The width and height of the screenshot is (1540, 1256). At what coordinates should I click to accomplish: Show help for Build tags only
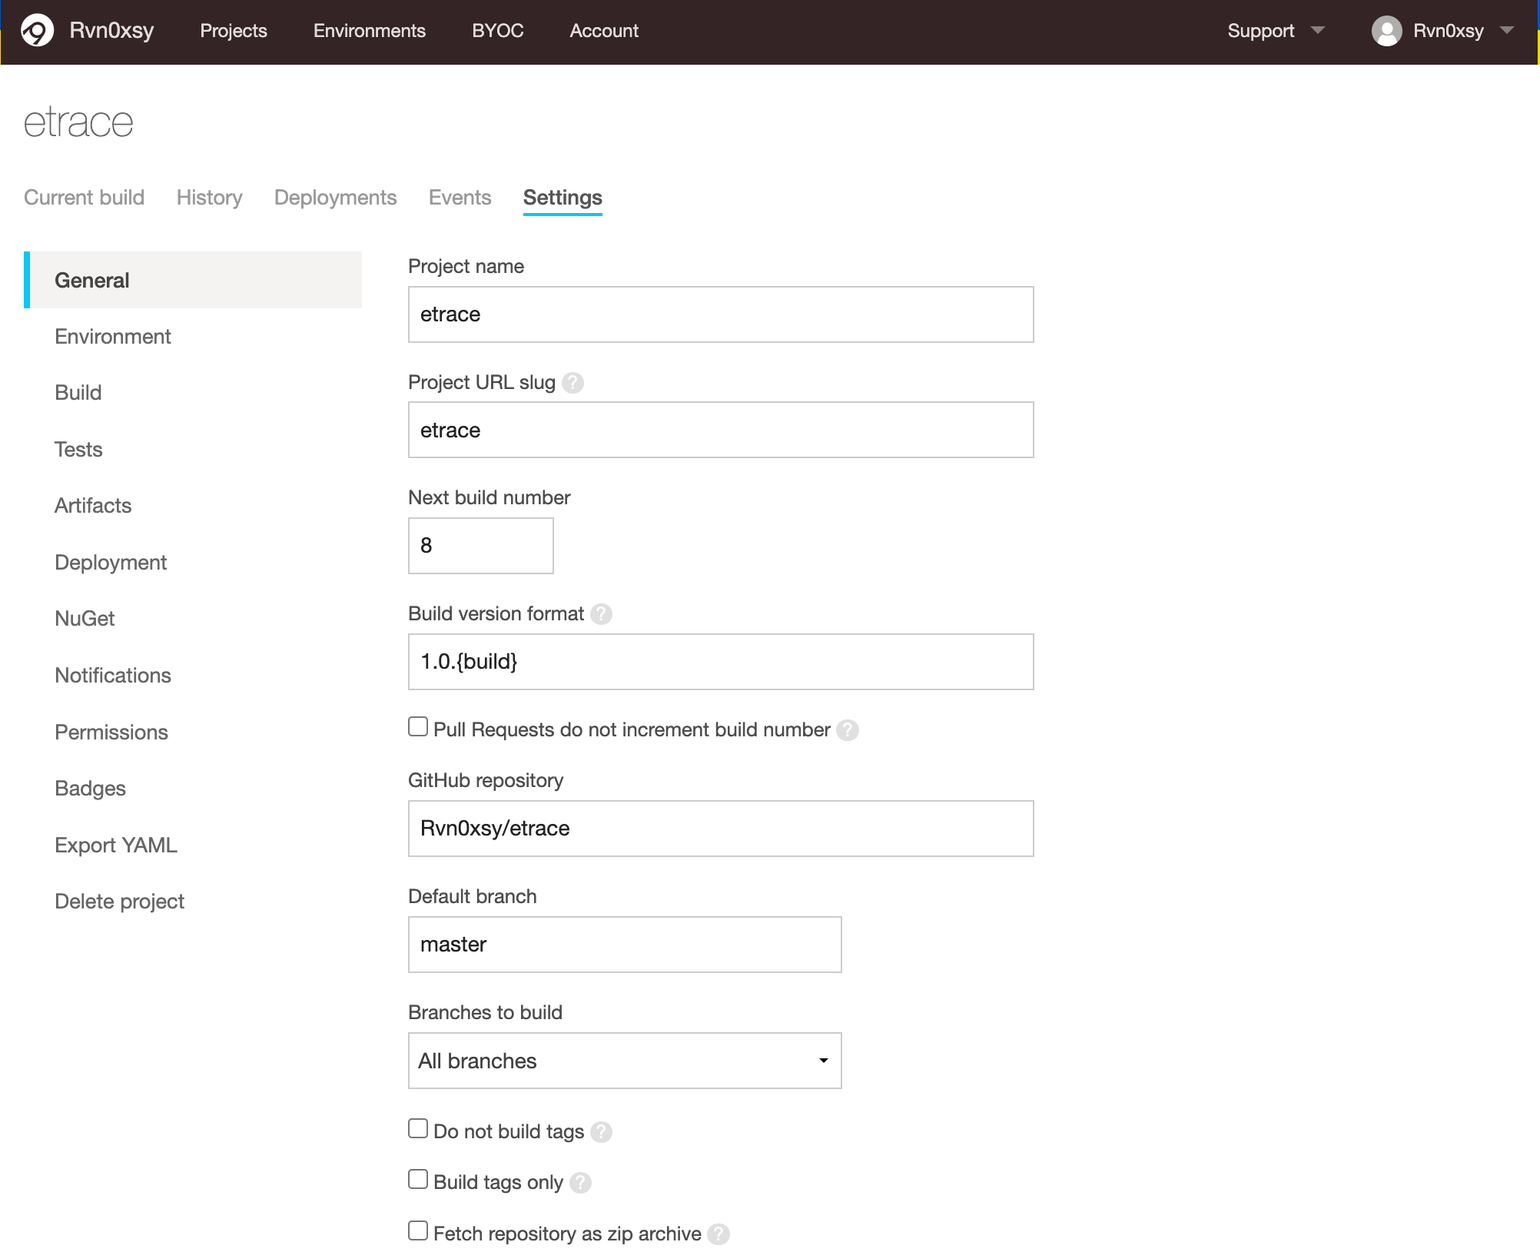(580, 1183)
